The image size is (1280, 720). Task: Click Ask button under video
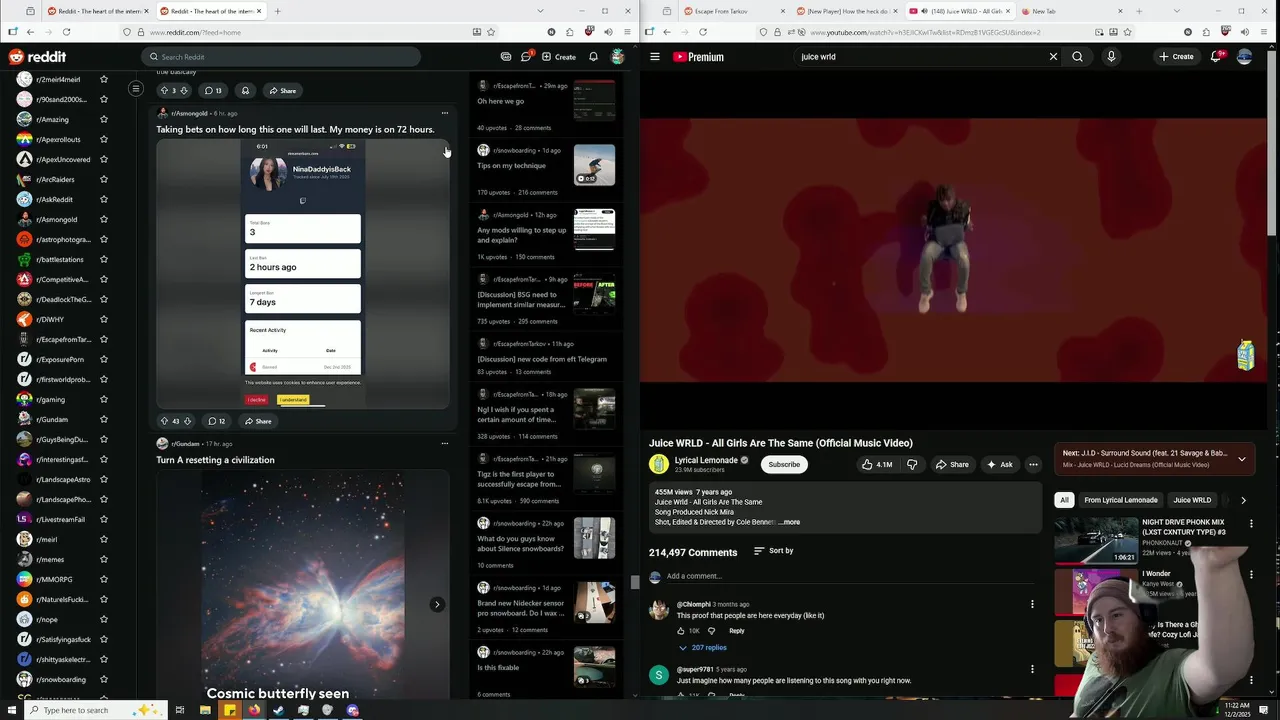999,464
